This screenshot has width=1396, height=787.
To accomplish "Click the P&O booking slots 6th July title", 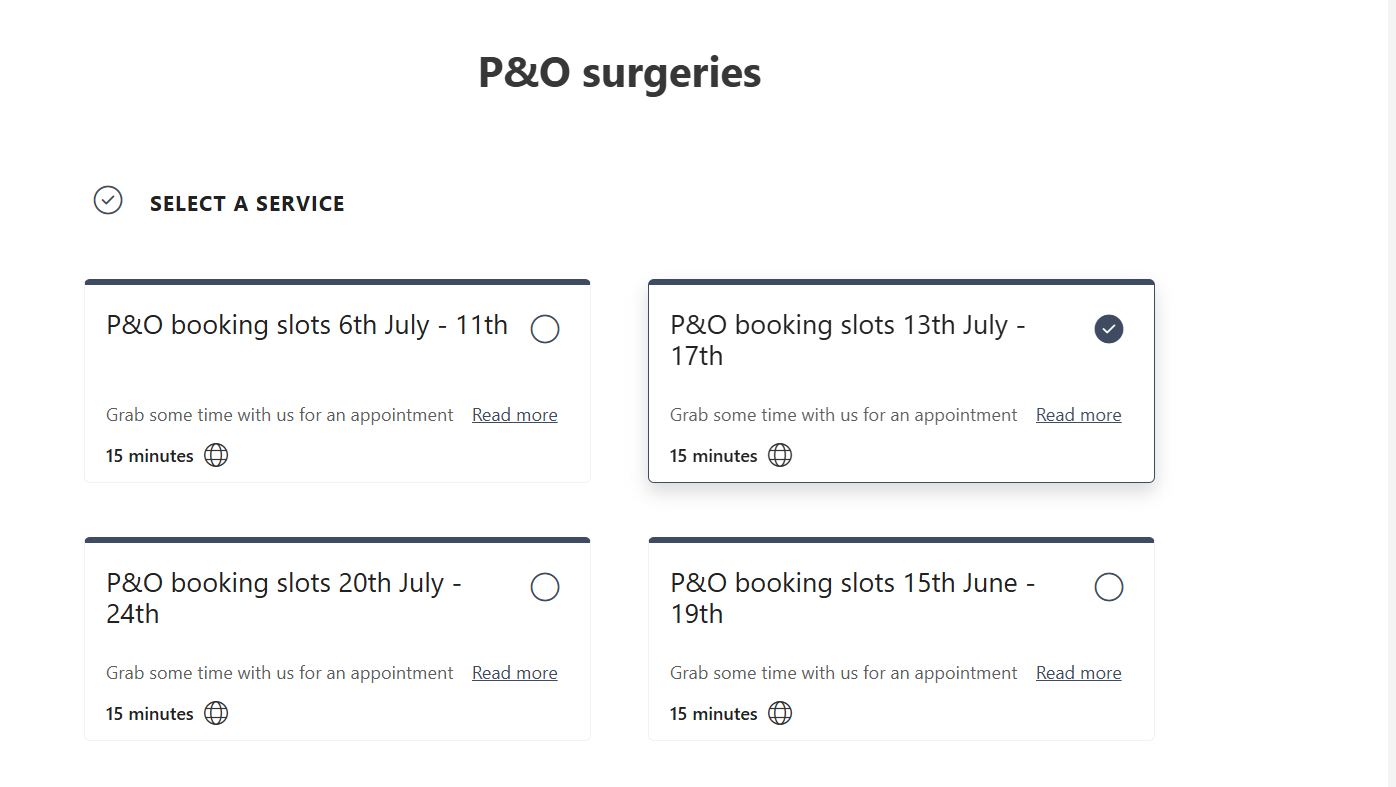I will (x=307, y=325).
